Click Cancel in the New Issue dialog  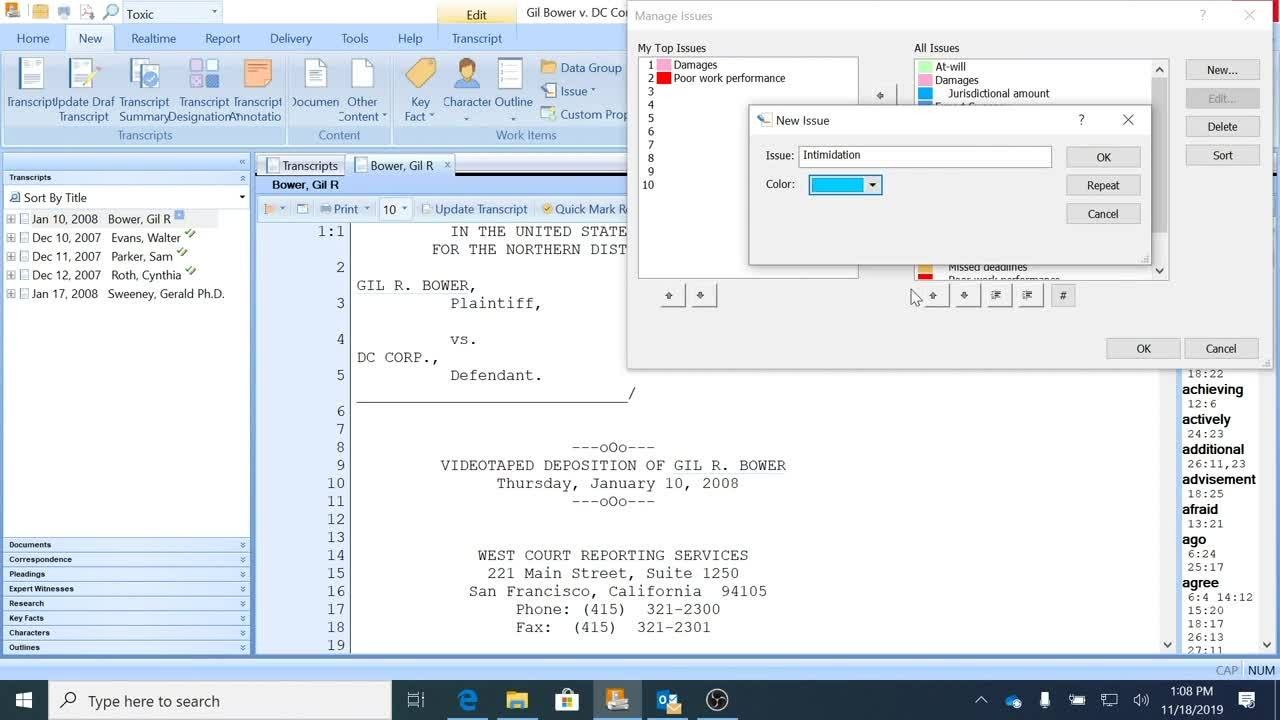coord(1102,214)
